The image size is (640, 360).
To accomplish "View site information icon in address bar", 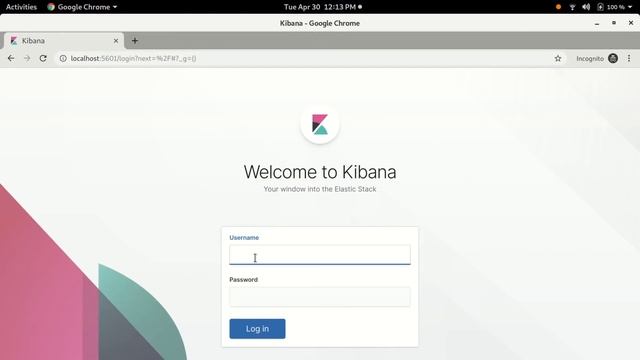I will (x=63, y=58).
